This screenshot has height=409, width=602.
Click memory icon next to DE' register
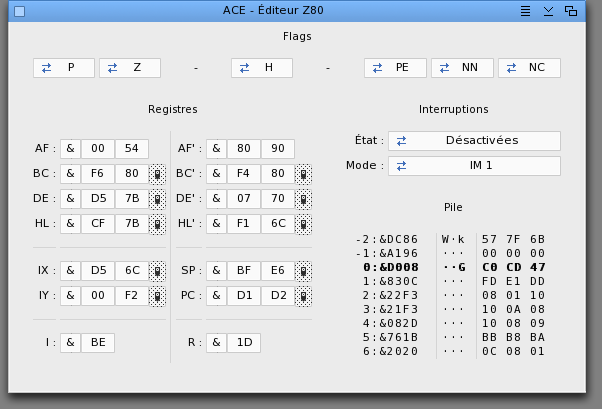[x=303, y=199]
